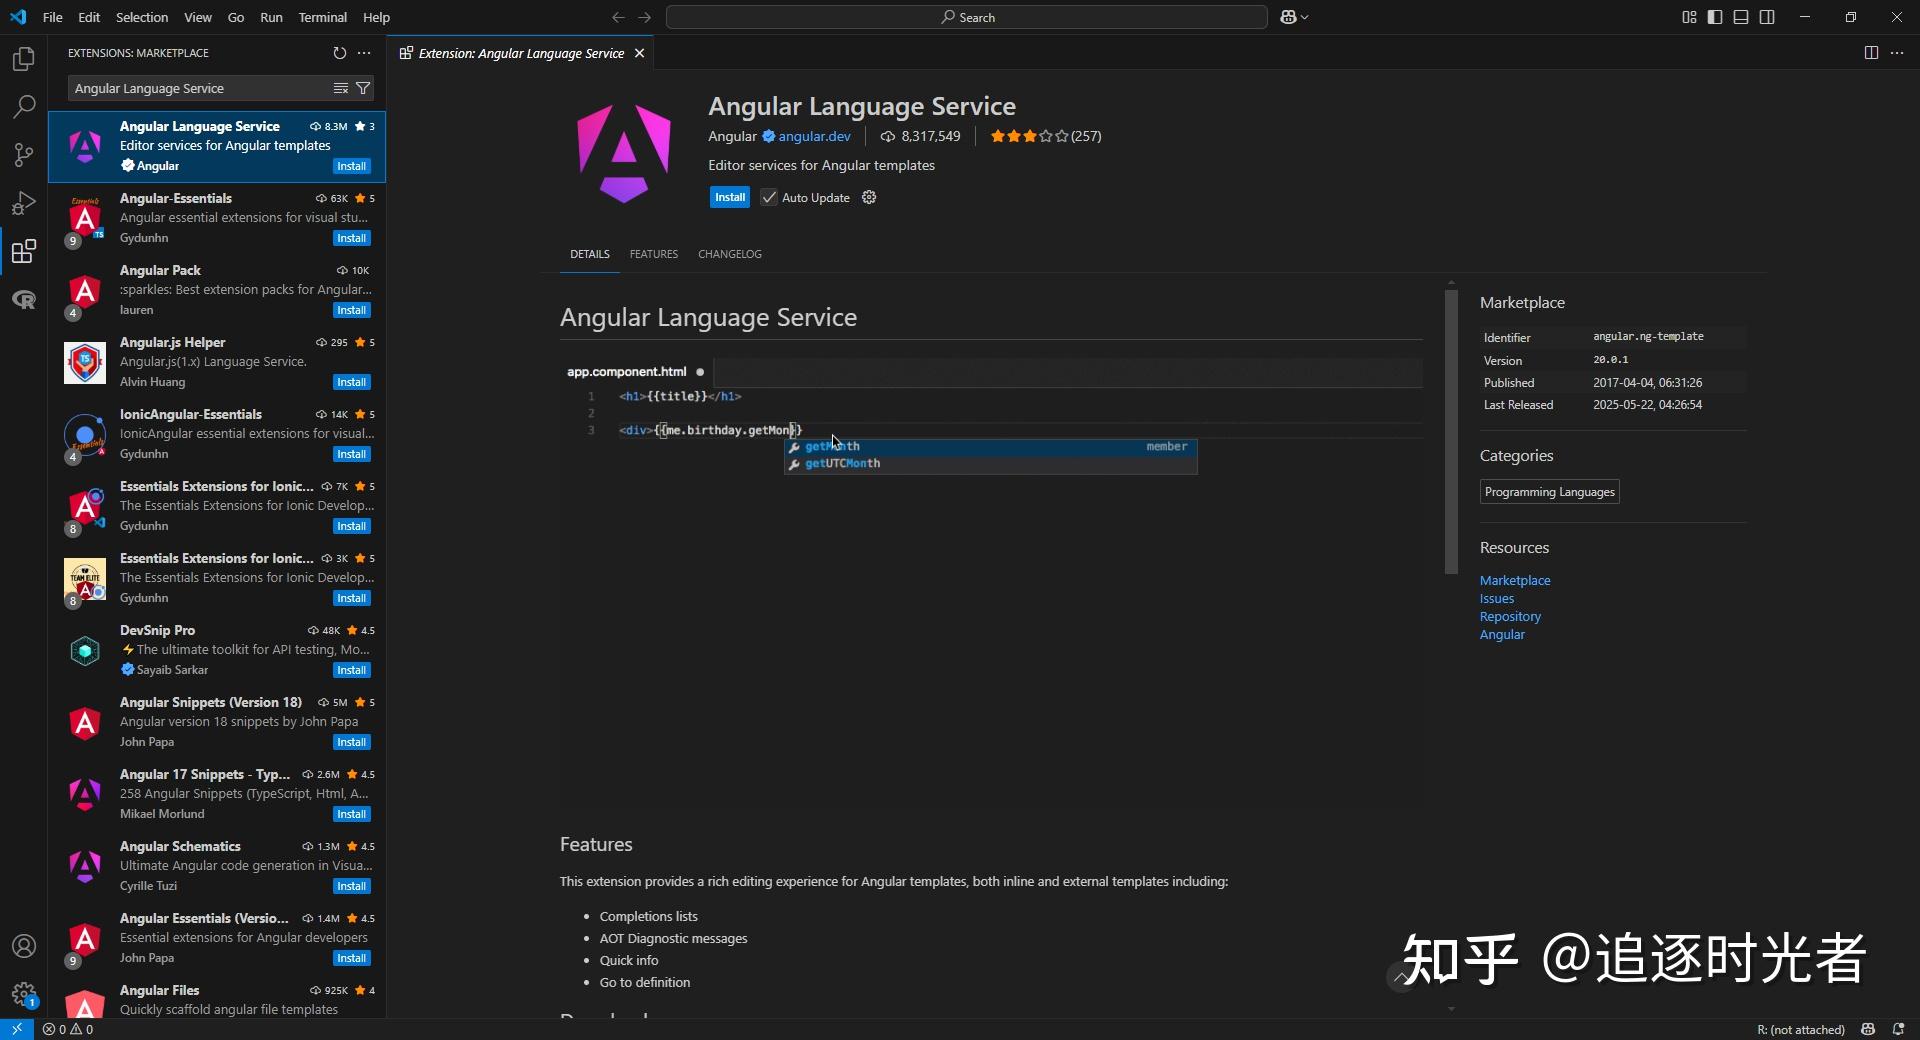Split the editor using the top-right icon

click(x=1870, y=53)
